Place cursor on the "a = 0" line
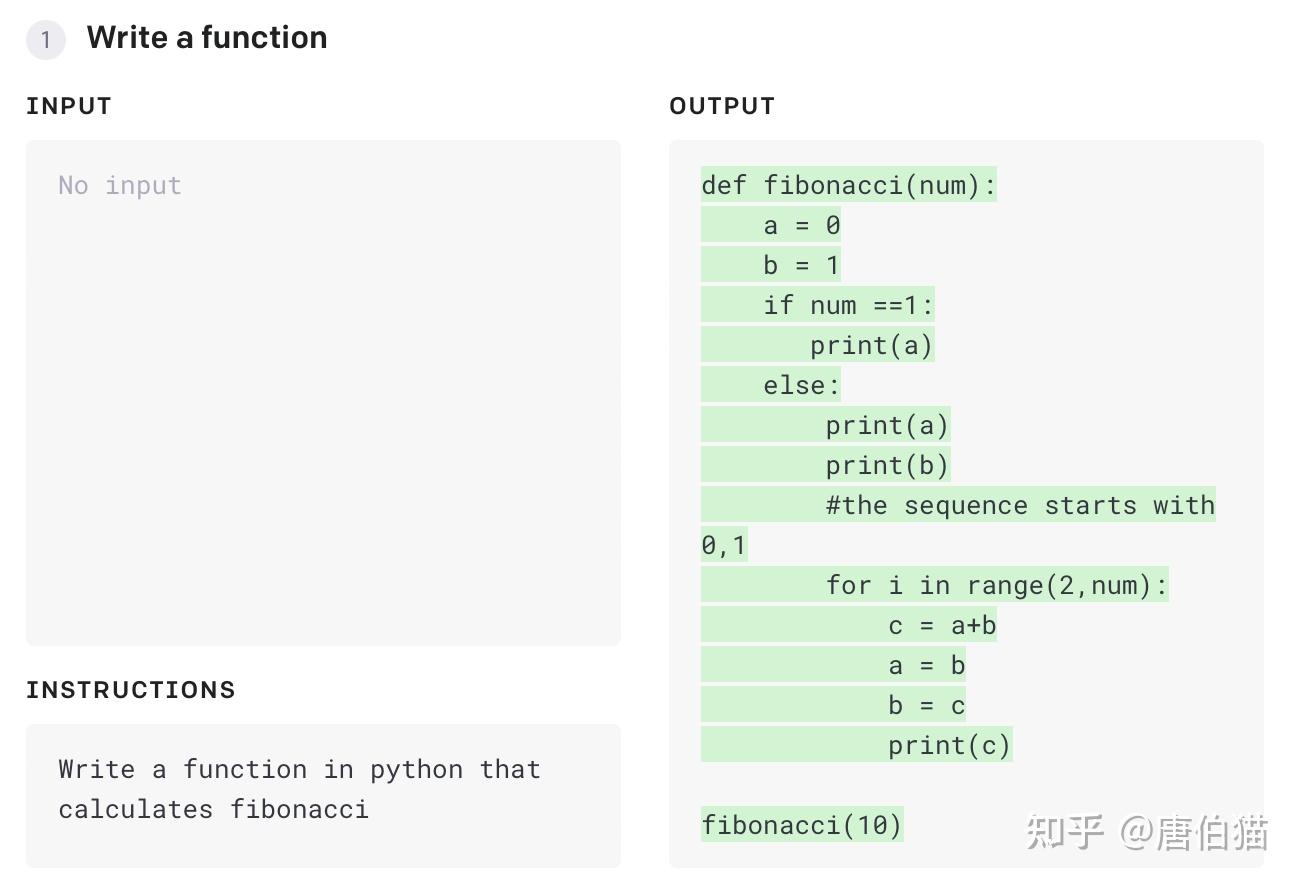Screen dimensions: 1302x886 pos(801,225)
